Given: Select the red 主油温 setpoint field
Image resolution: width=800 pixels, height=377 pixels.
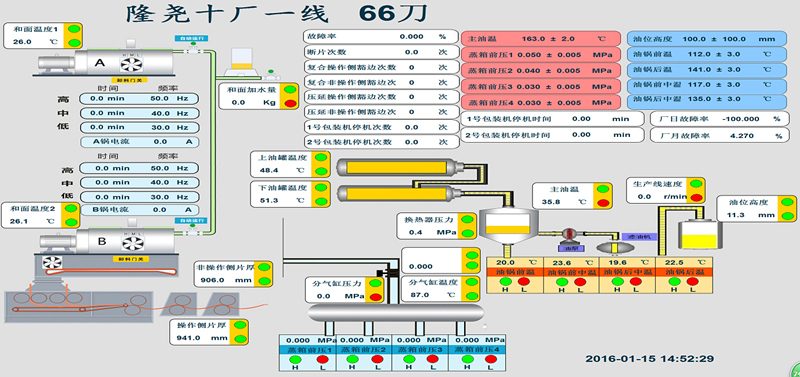Looking at the screenshot, I should pos(541,39).
